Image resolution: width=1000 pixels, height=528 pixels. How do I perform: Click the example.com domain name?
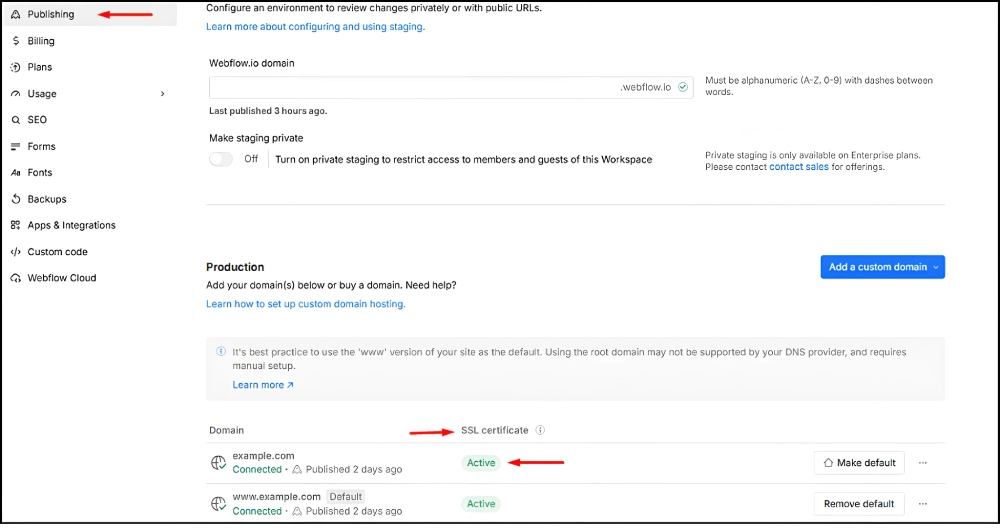point(263,456)
